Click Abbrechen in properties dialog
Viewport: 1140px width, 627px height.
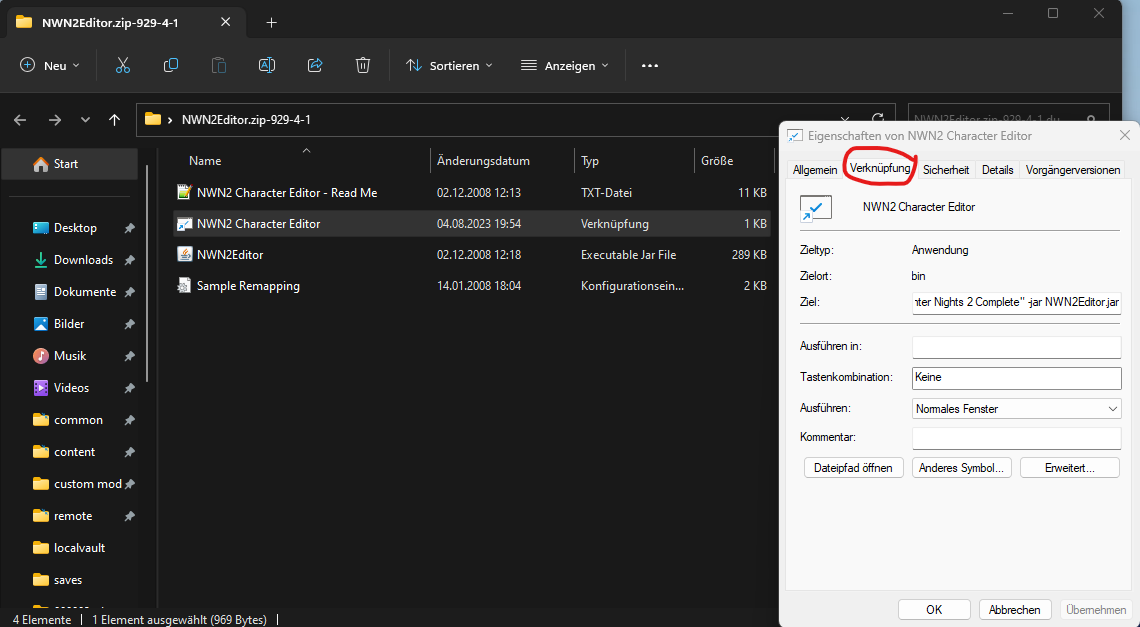[x=1014, y=610]
